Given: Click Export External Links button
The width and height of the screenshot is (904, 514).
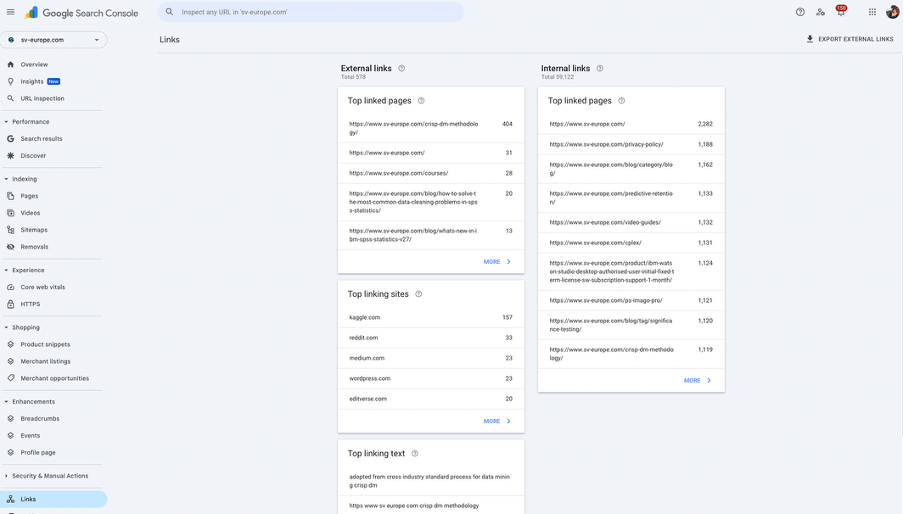Looking at the screenshot, I should (850, 39).
